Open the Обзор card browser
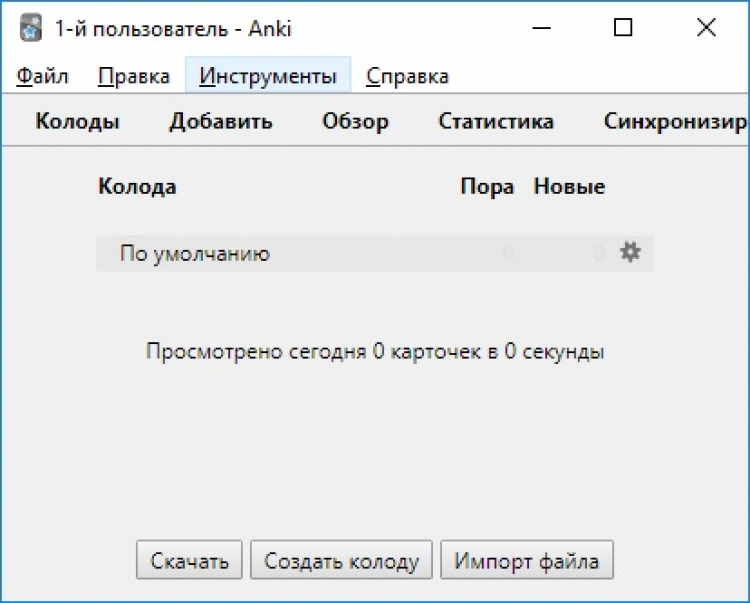 pos(355,122)
